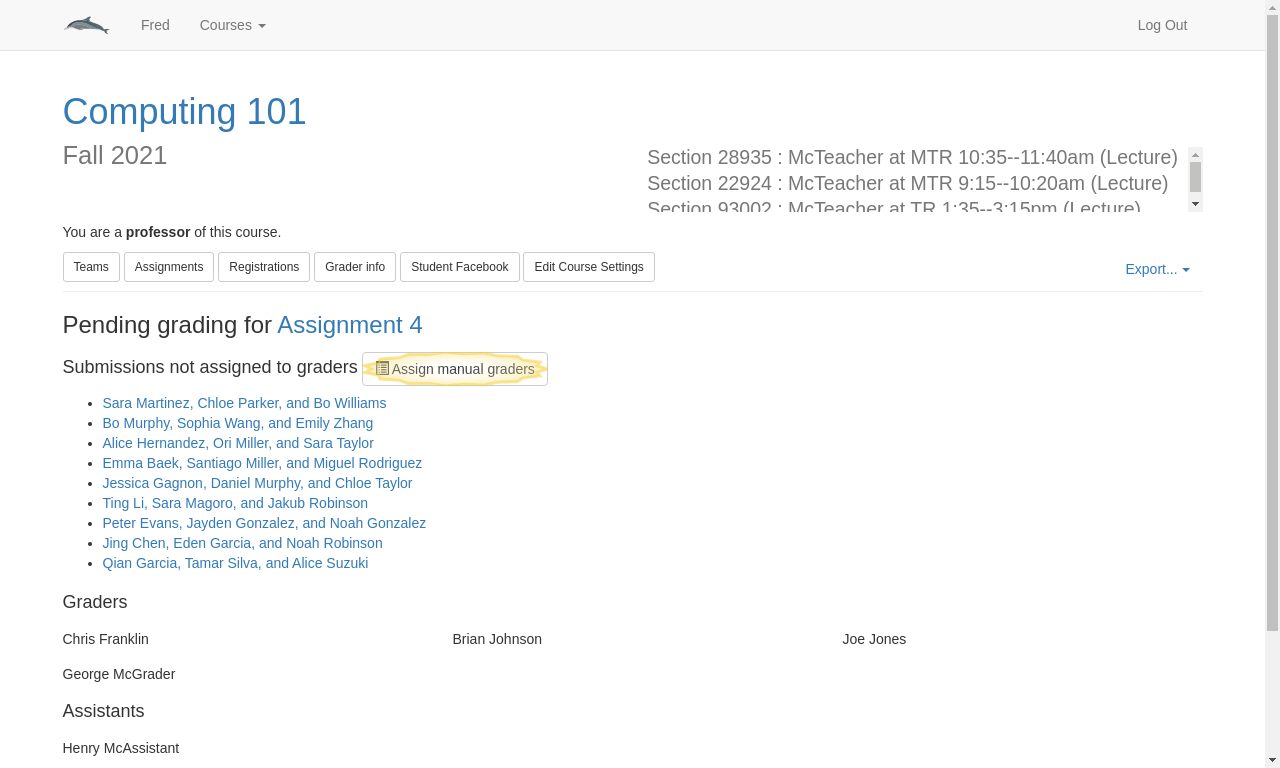The image size is (1280, 768).
Task: Go to the Assignments page
Action: pos(169,267)
